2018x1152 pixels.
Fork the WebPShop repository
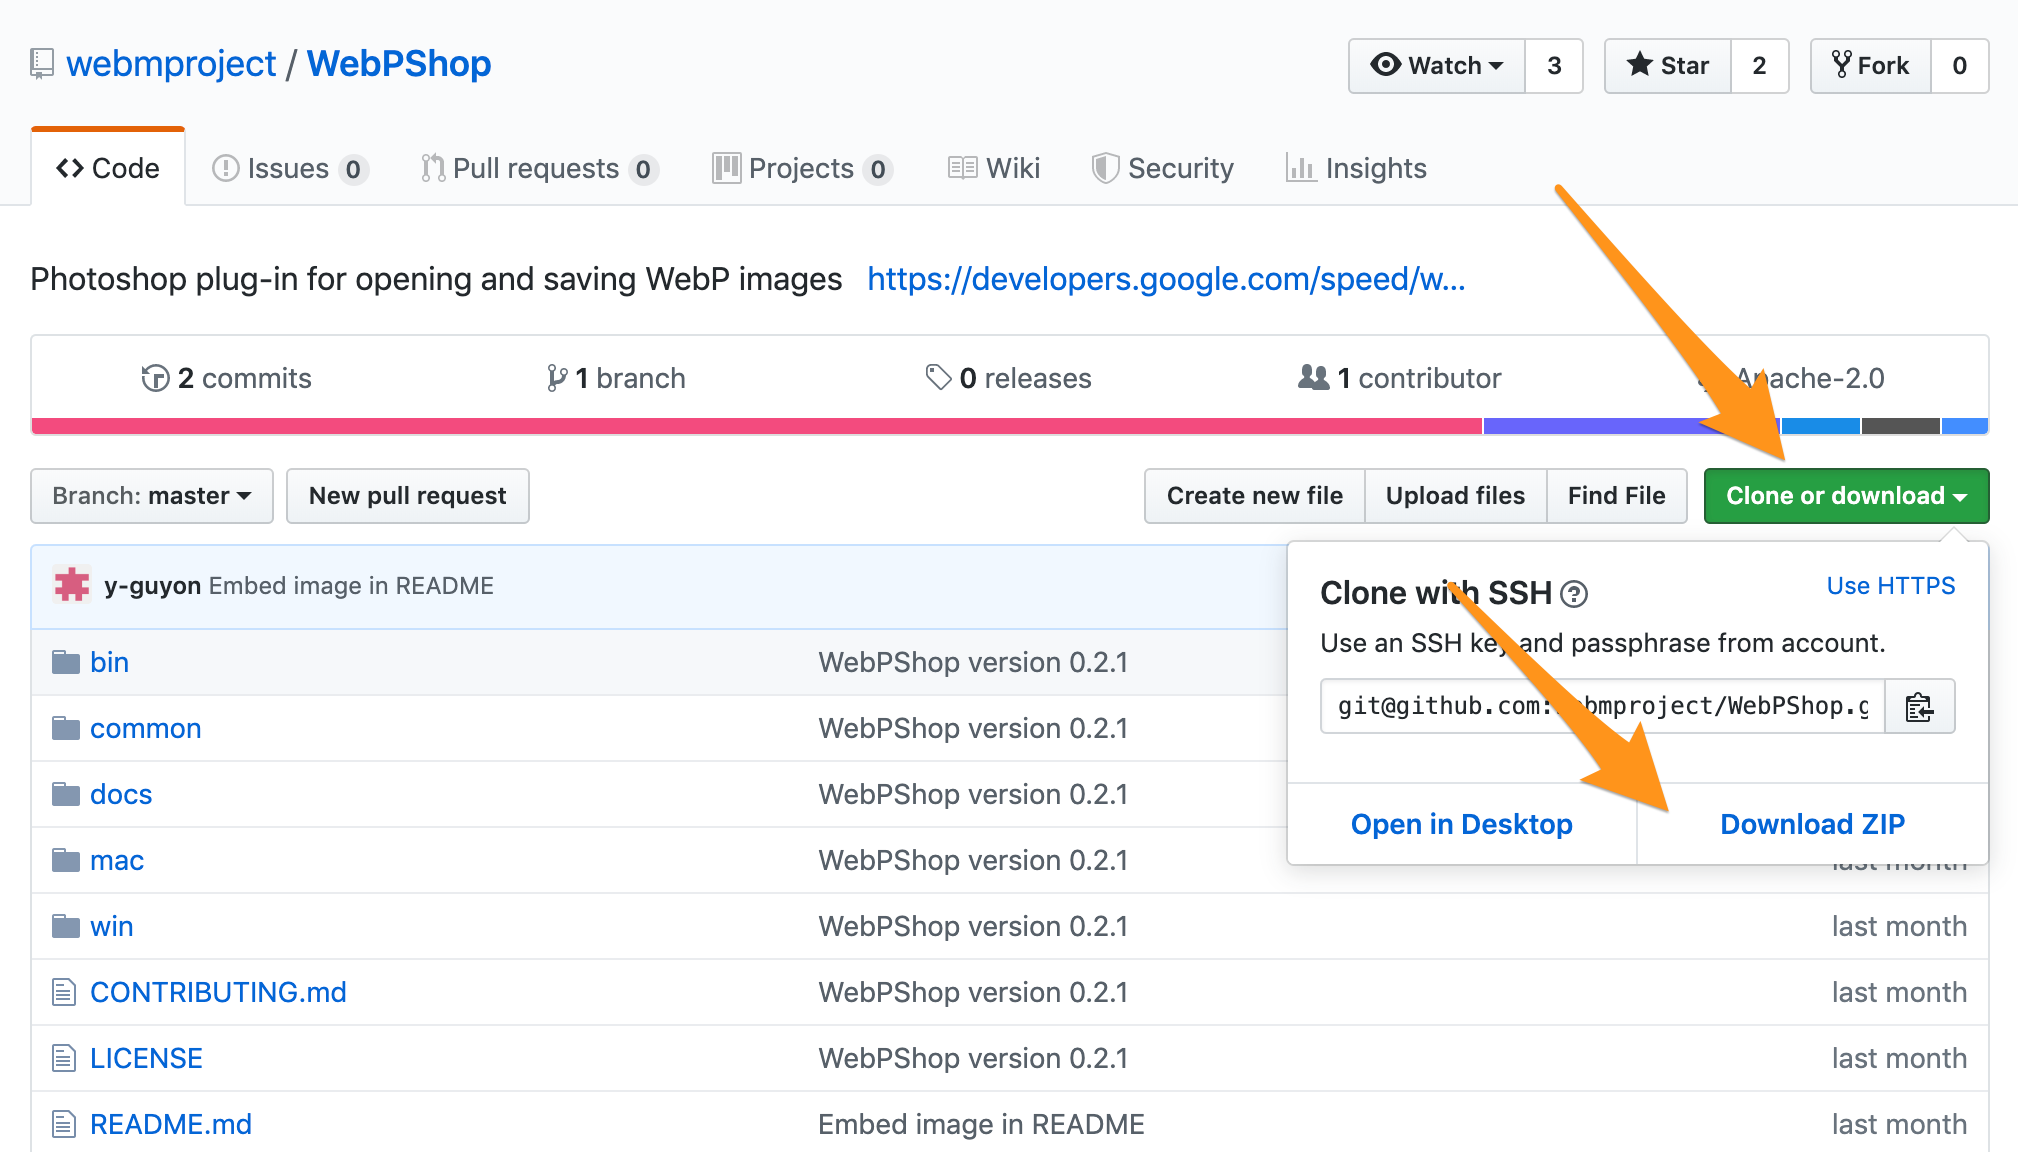[1871, 65]
